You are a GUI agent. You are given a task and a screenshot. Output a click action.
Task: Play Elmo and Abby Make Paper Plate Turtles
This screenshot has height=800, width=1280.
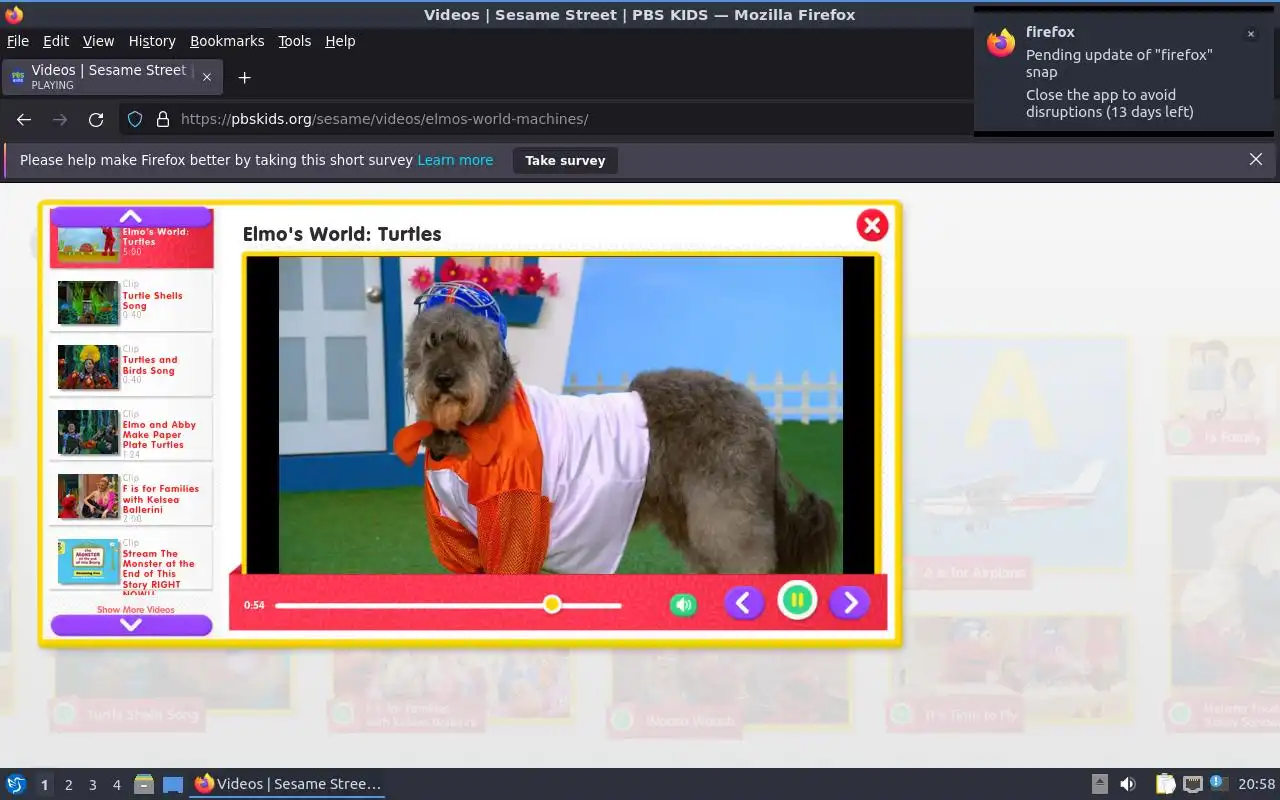(131, 431)
